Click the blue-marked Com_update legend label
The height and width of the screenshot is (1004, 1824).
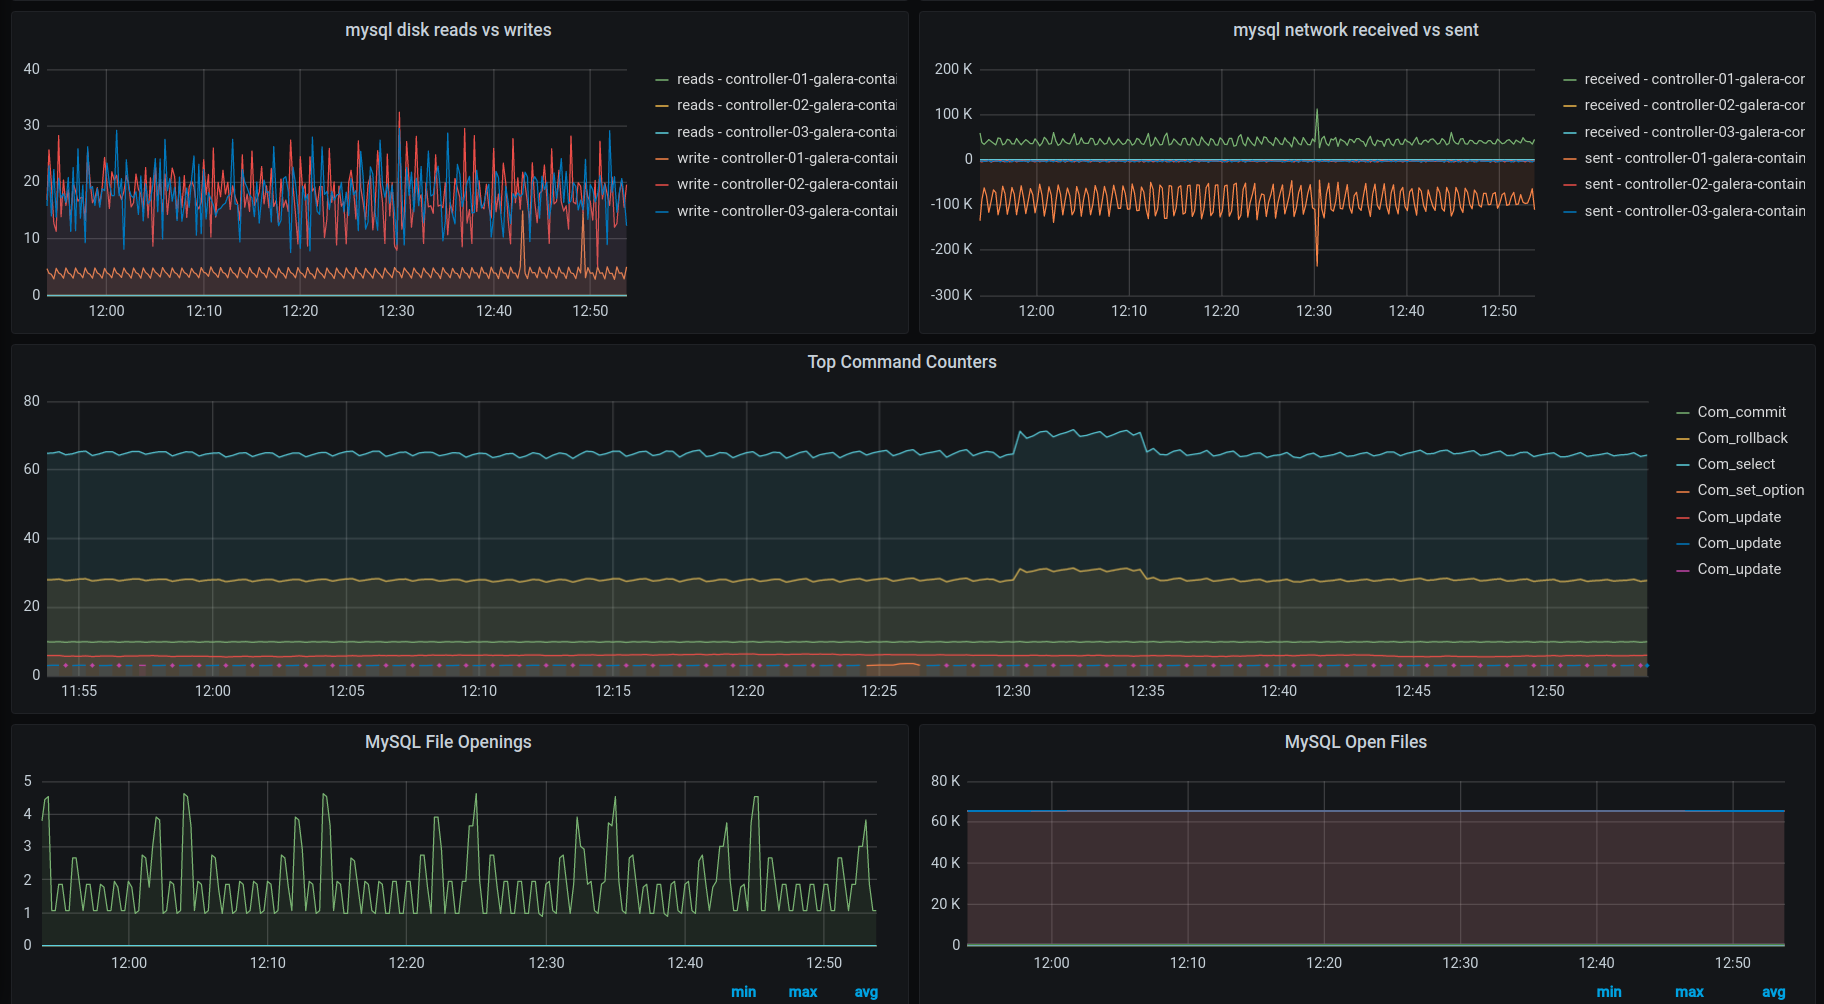tap(1739, 543)
